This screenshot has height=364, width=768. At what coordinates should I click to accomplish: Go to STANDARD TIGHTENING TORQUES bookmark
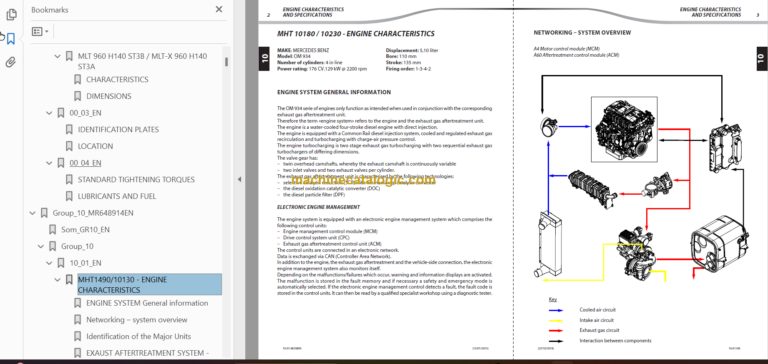136,179
